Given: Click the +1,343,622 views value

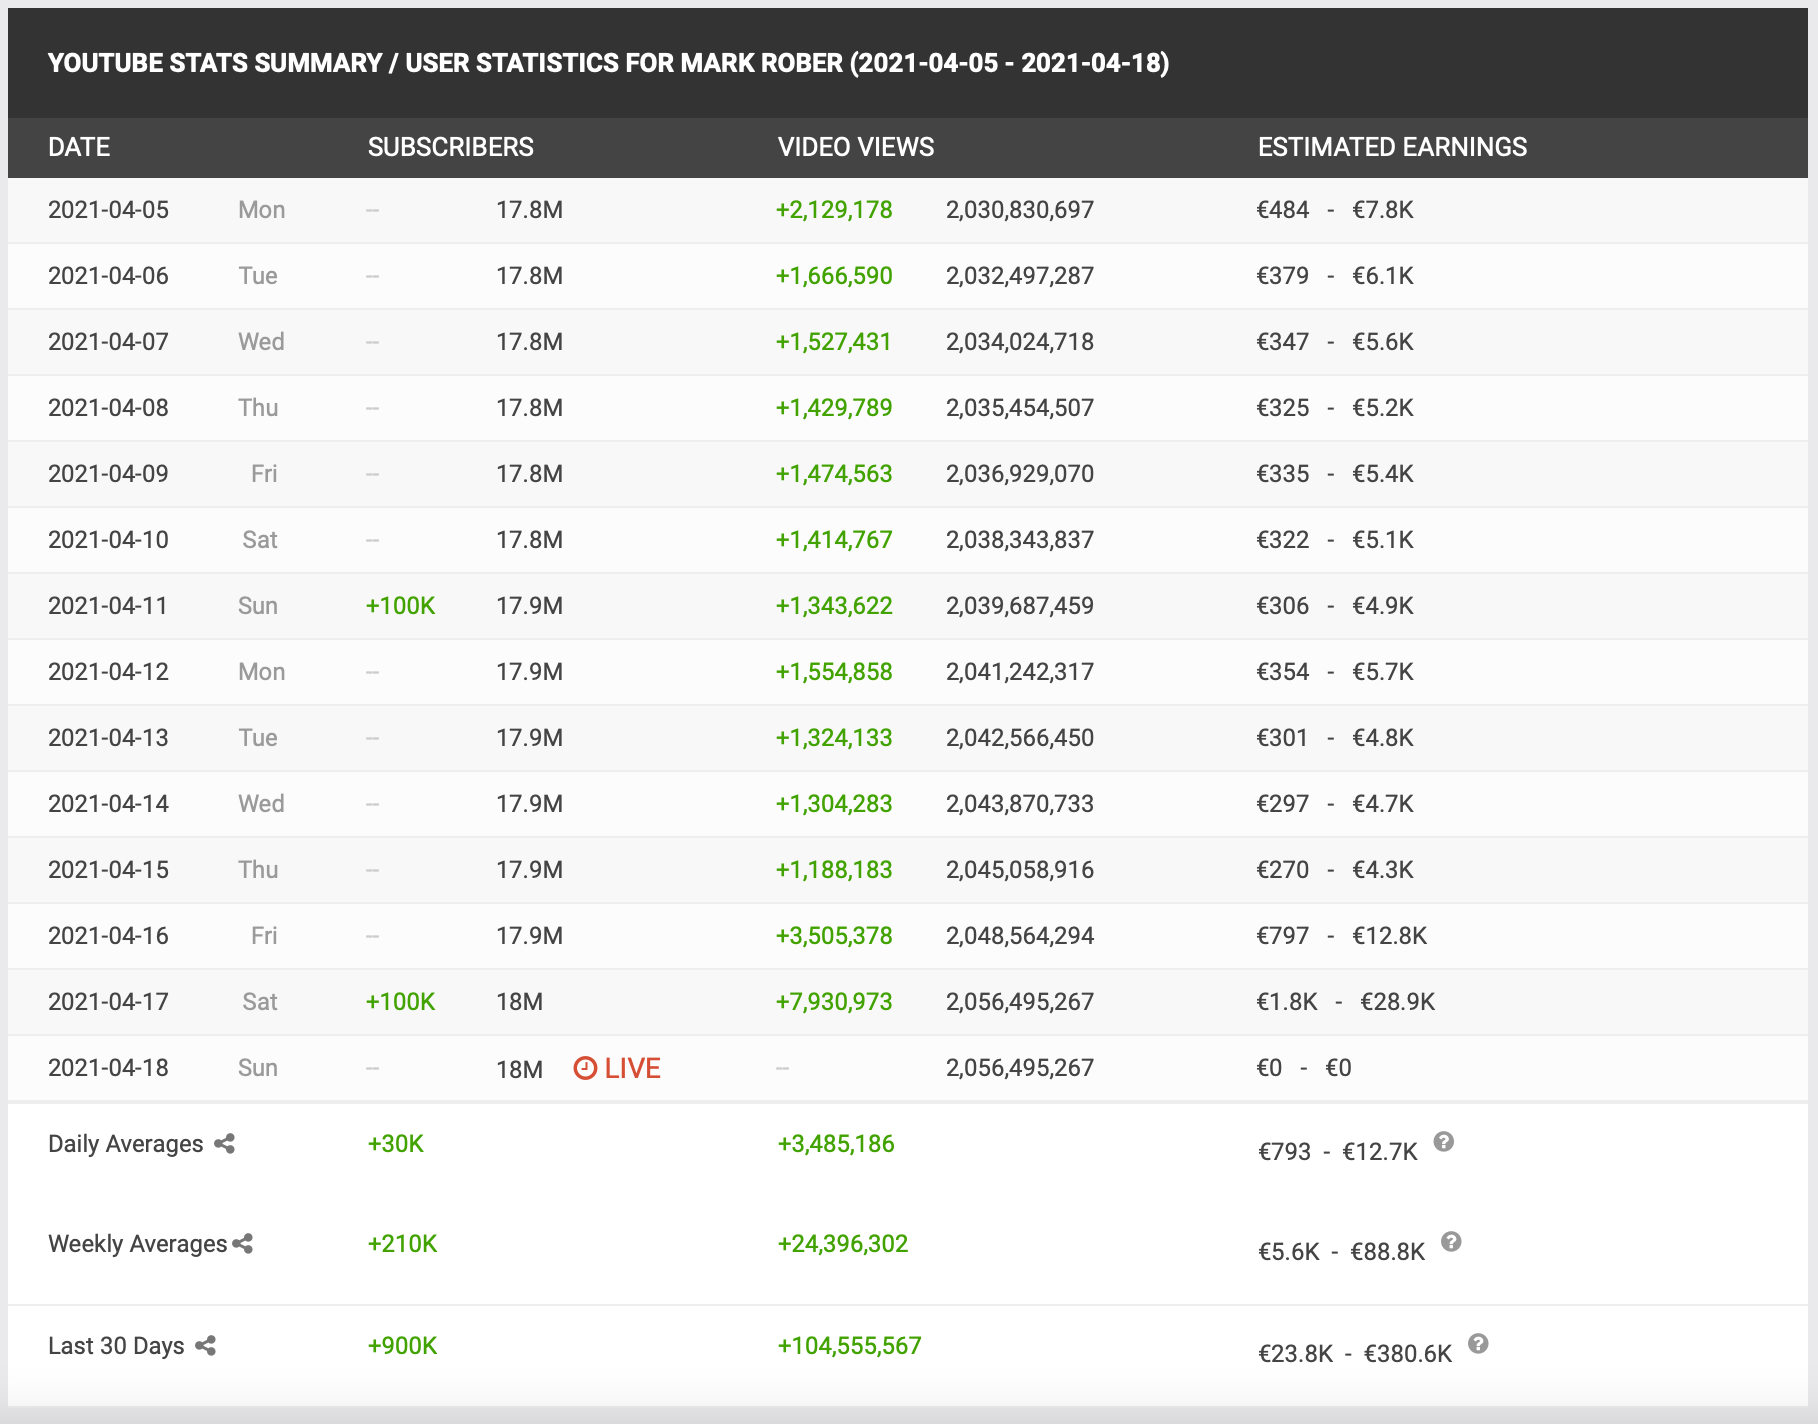Looking at the screenshot, I should tap(834, 606).
